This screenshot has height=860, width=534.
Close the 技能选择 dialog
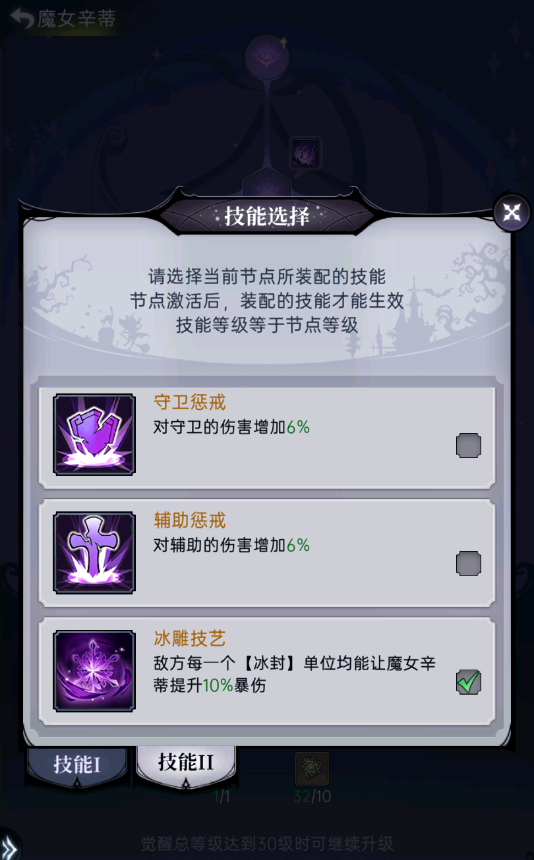click(x=512, y=212)
